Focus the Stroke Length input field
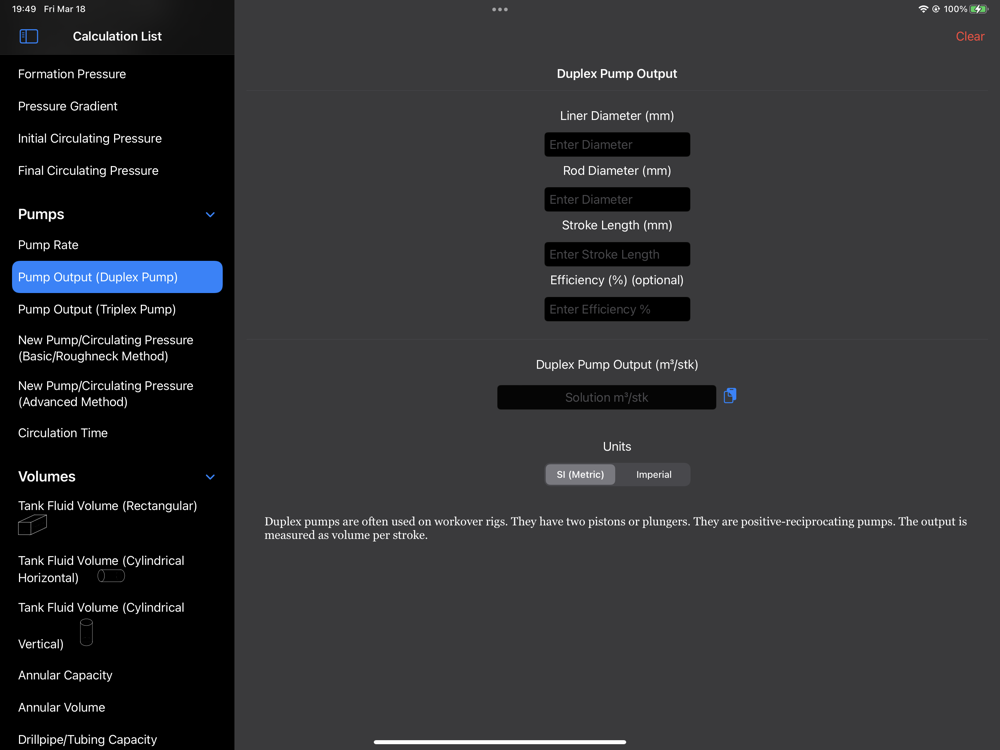This screenshot has height=750, width=1000. pyautogui.click(x=617, y=254)
